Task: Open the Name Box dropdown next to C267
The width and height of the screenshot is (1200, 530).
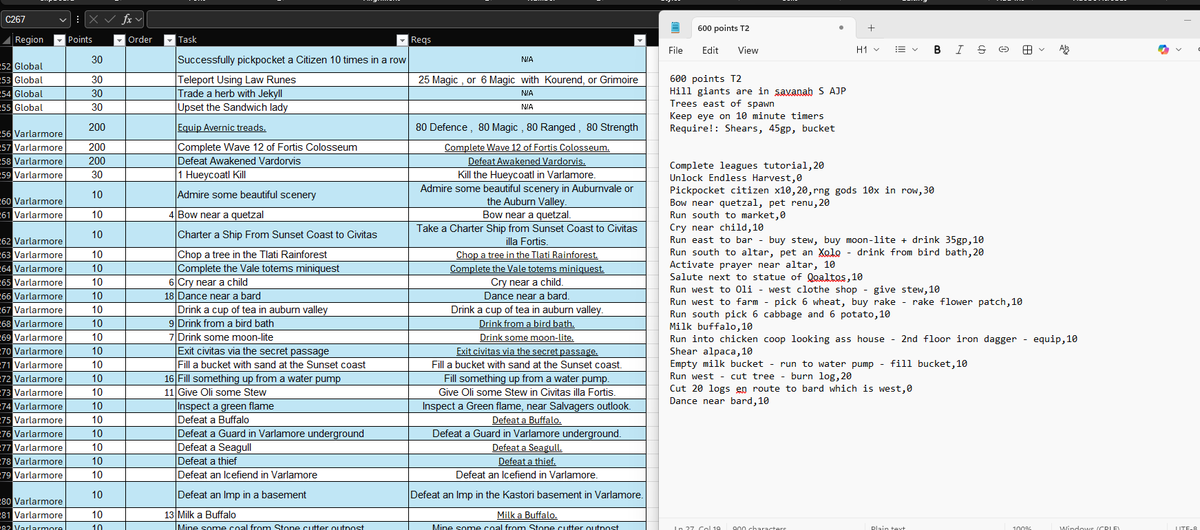Action: pyautogui.click(x=64, y=18)
